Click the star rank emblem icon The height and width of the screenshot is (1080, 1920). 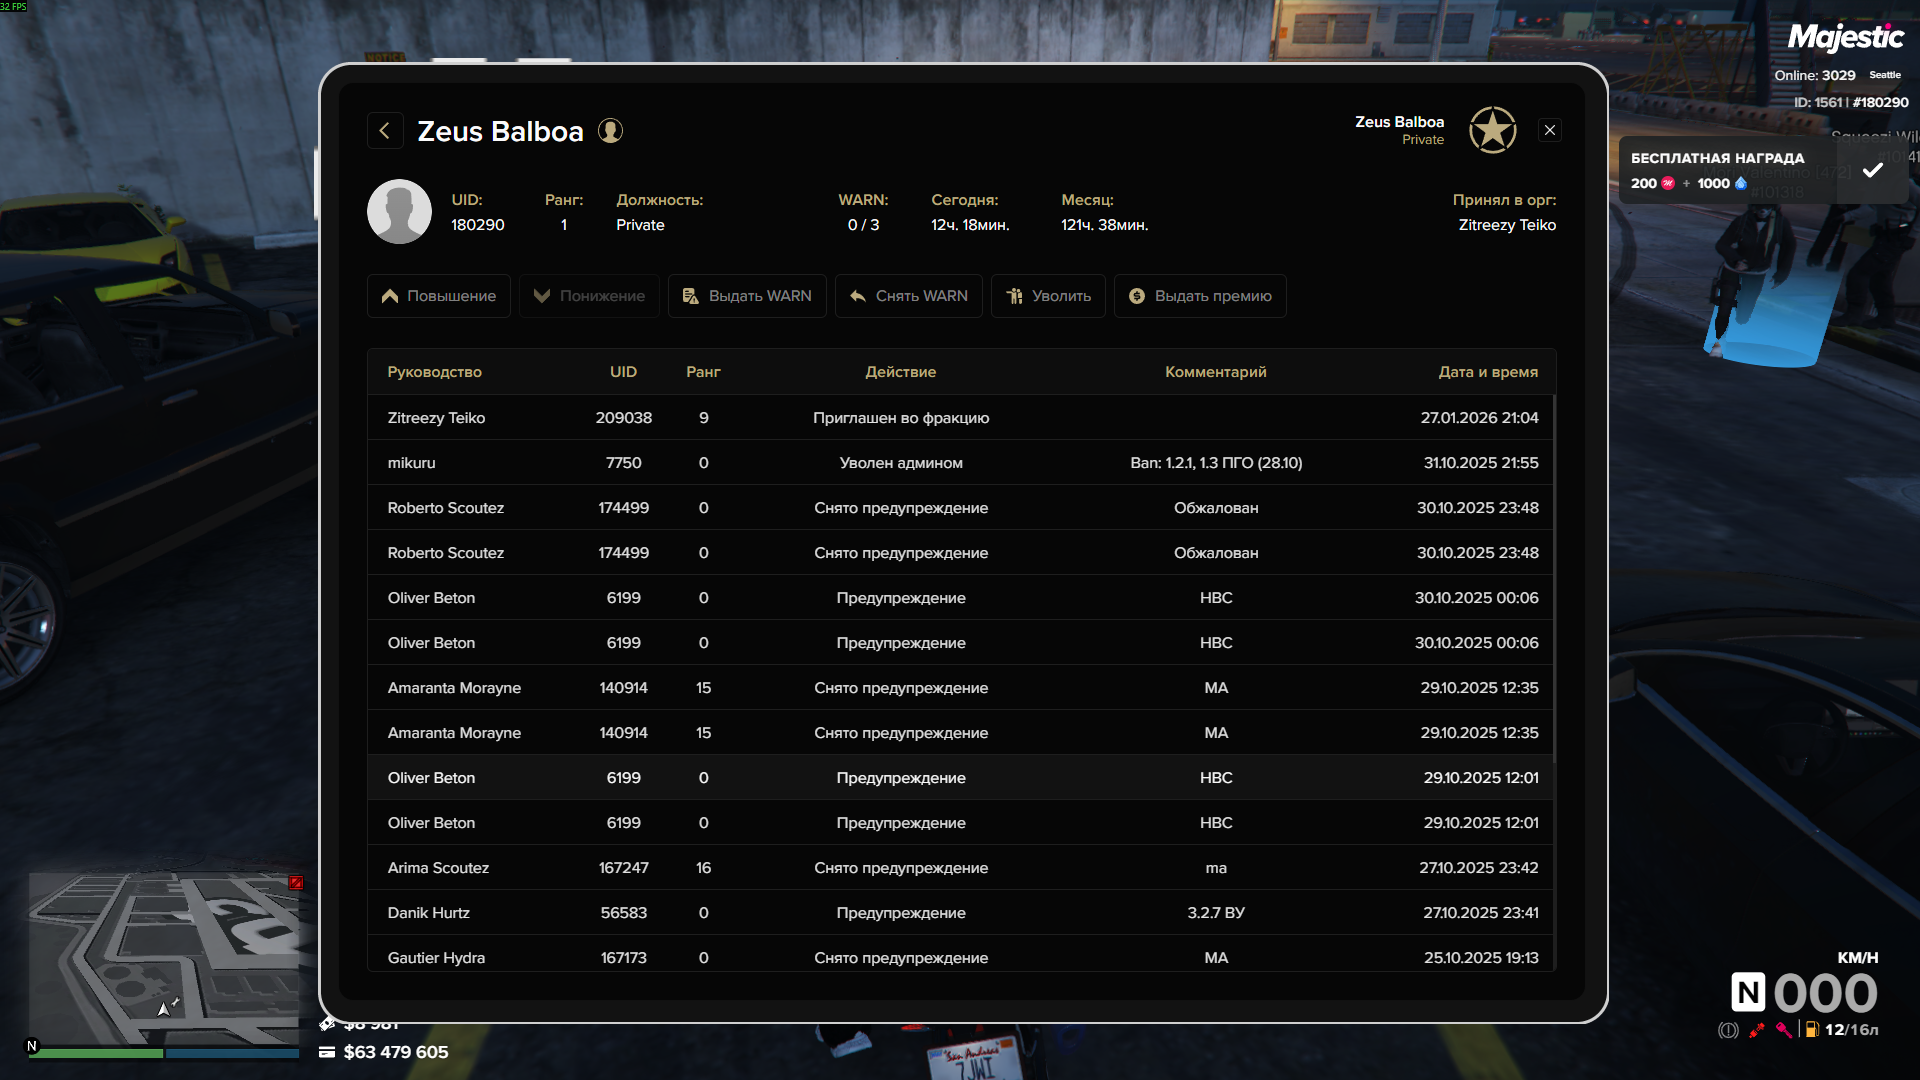pos(1492,130)
